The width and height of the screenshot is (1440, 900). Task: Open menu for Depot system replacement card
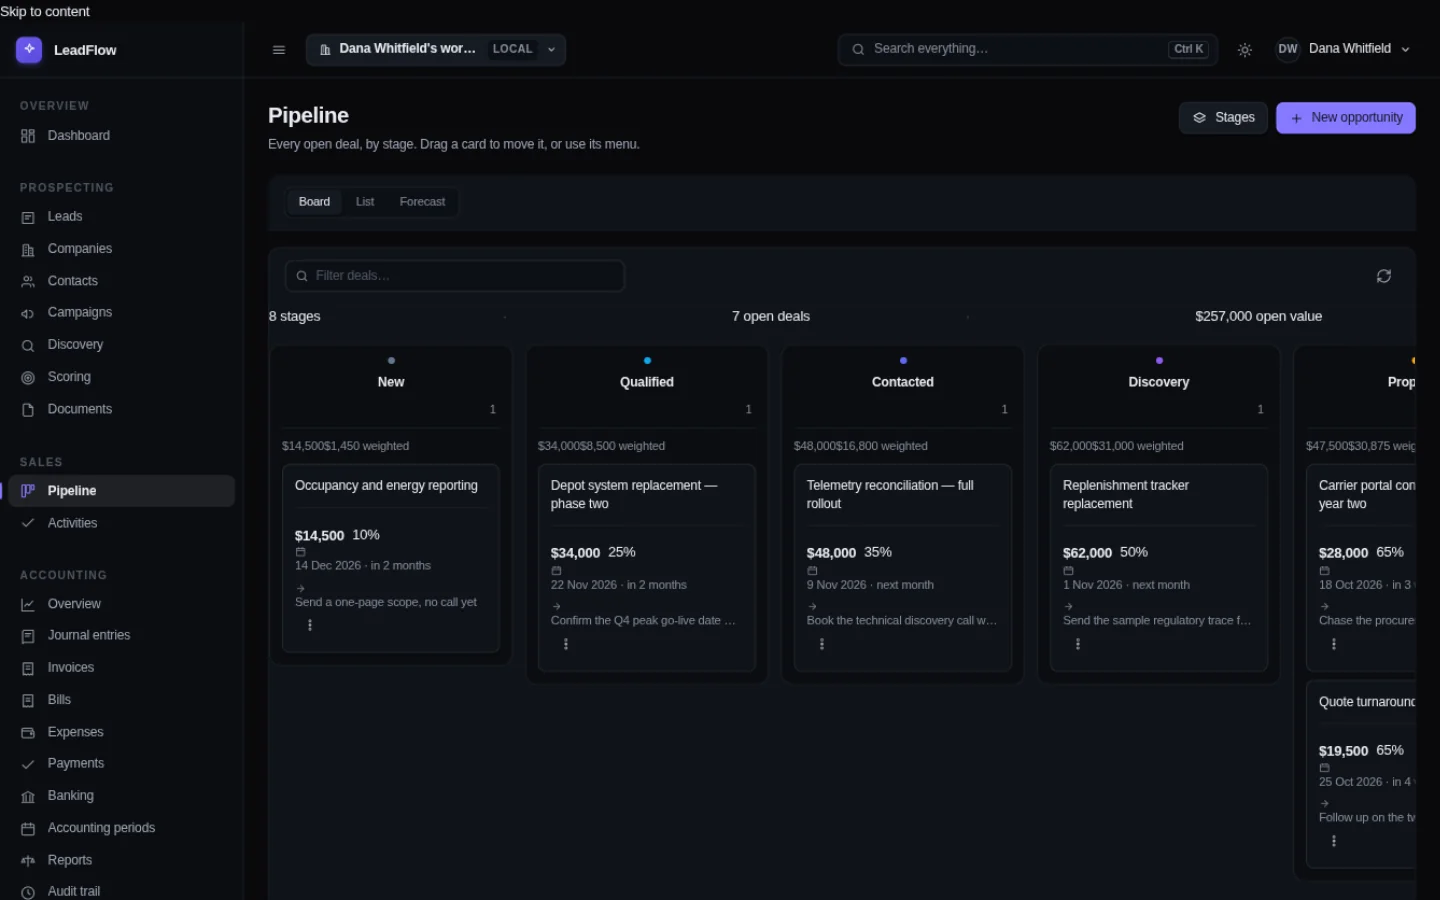coord(566,644)
